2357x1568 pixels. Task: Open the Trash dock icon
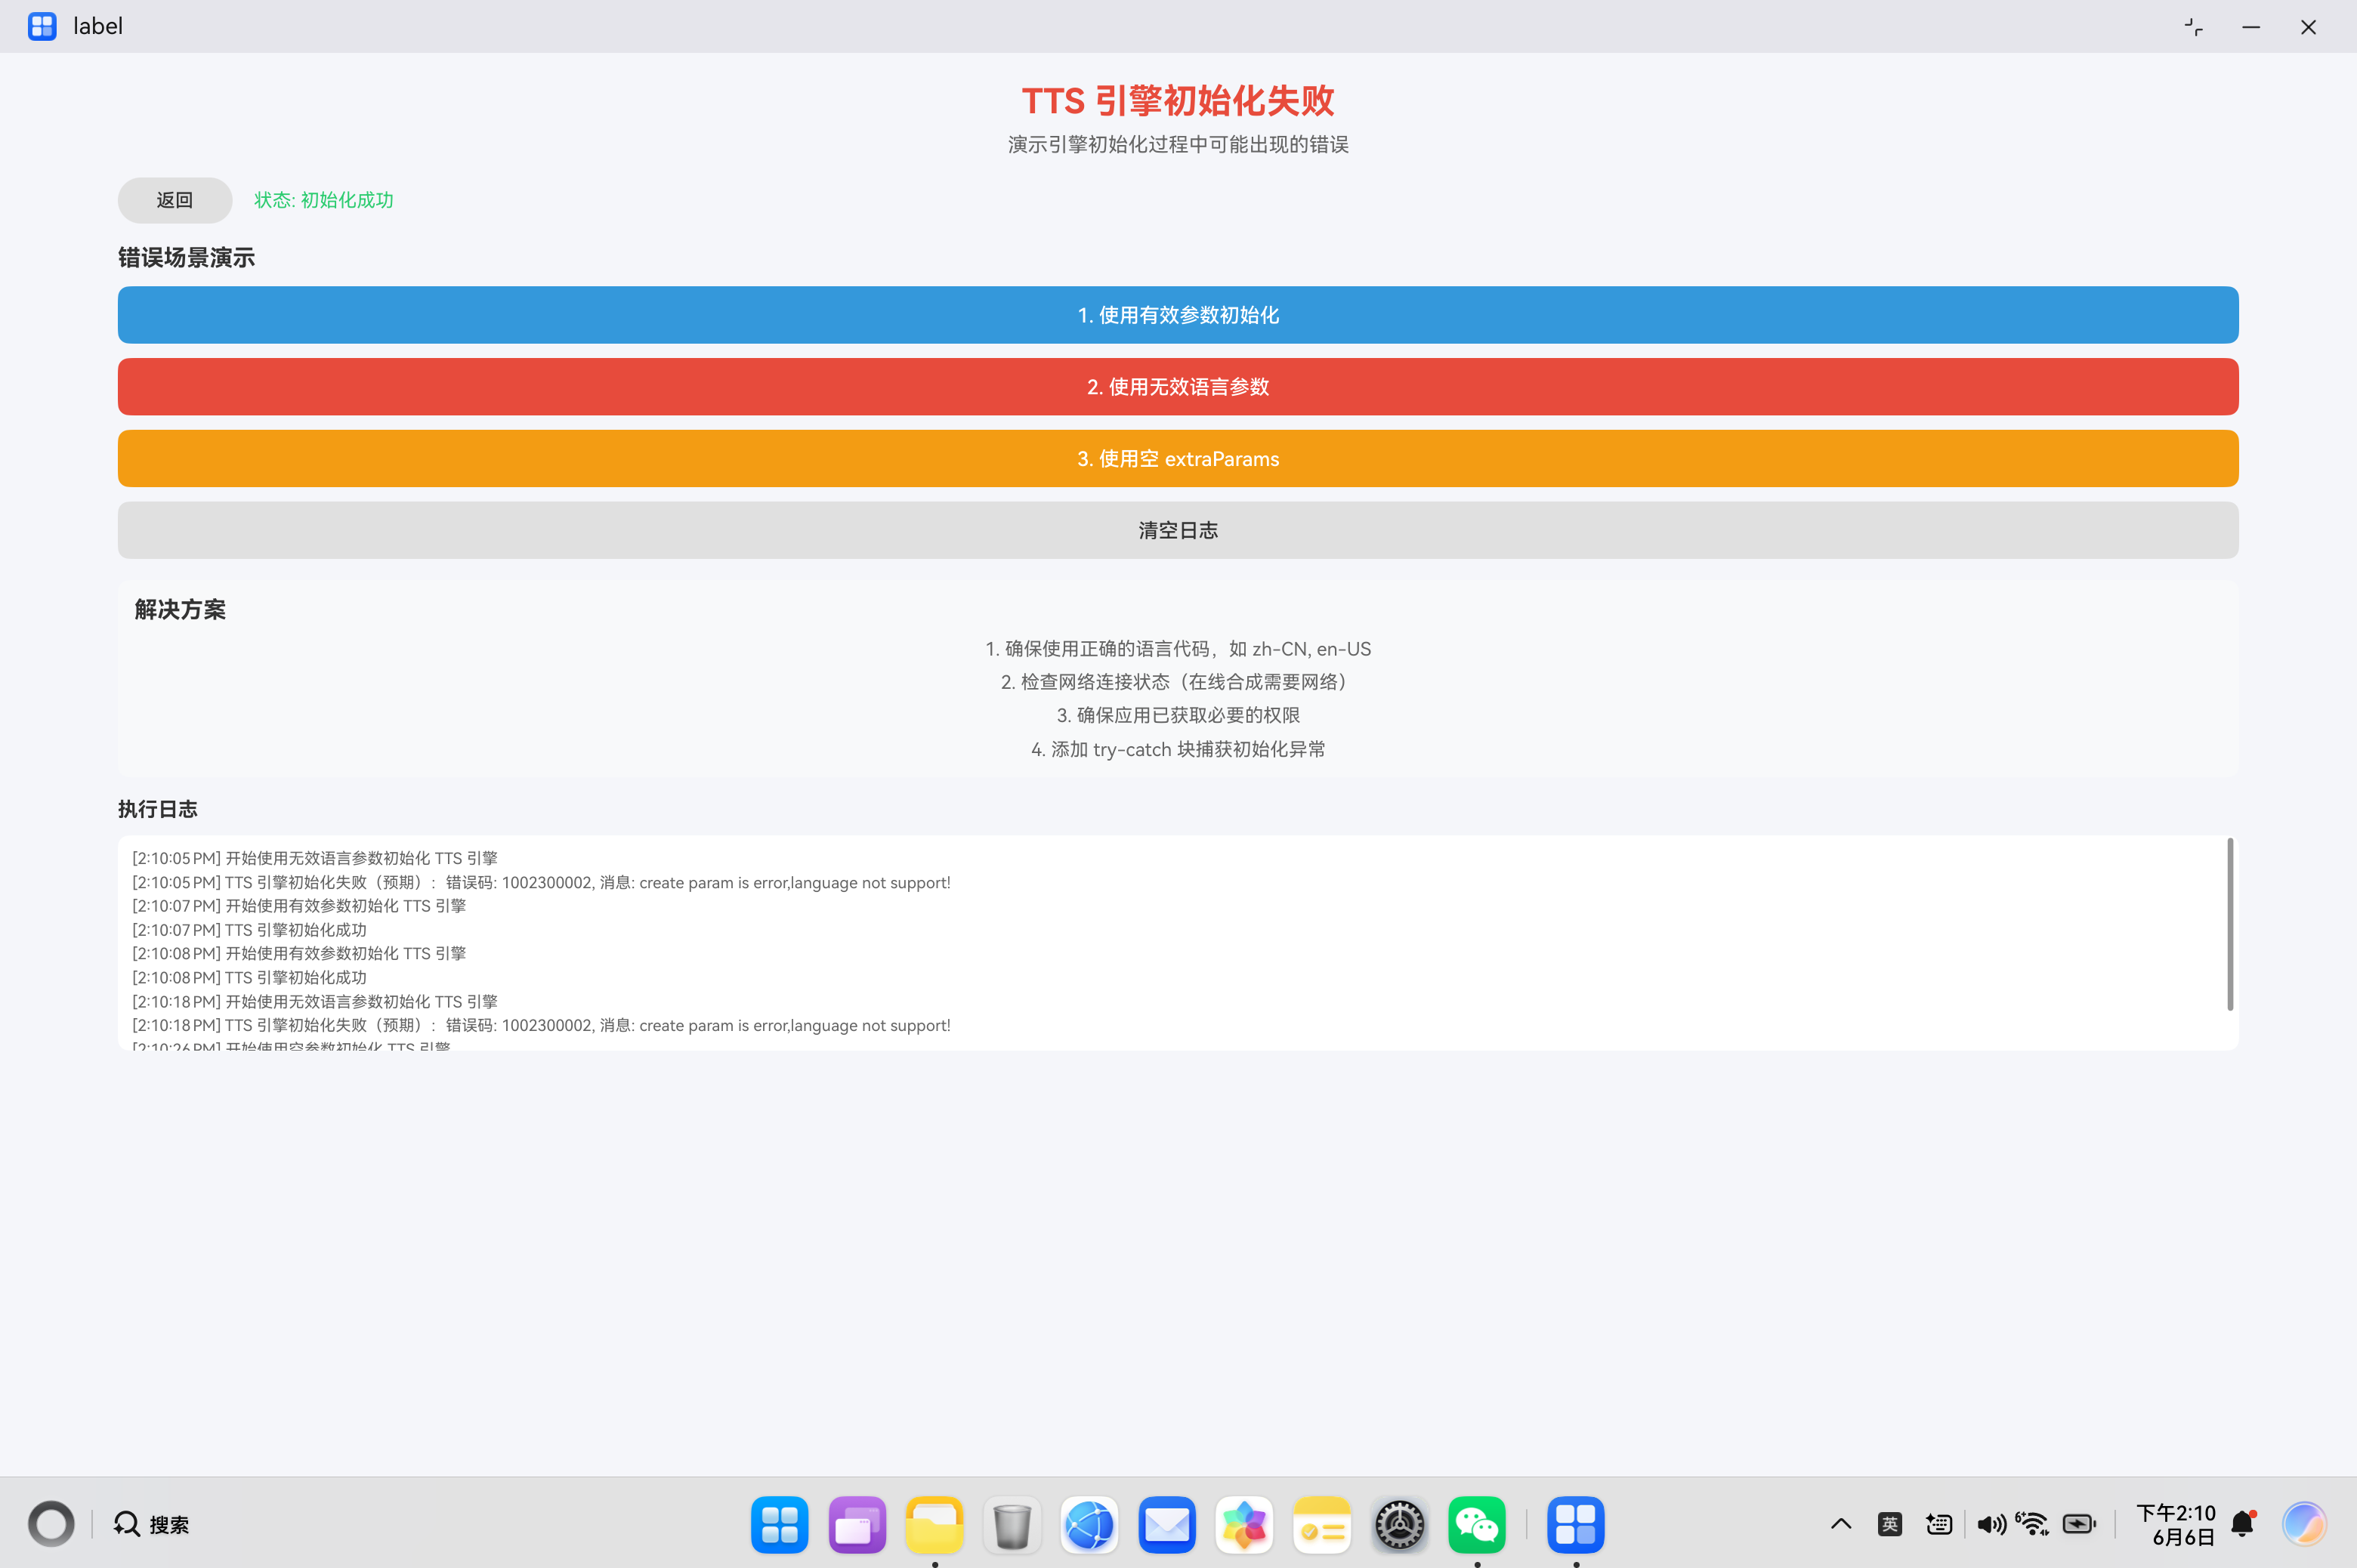click(1012, 1525)
